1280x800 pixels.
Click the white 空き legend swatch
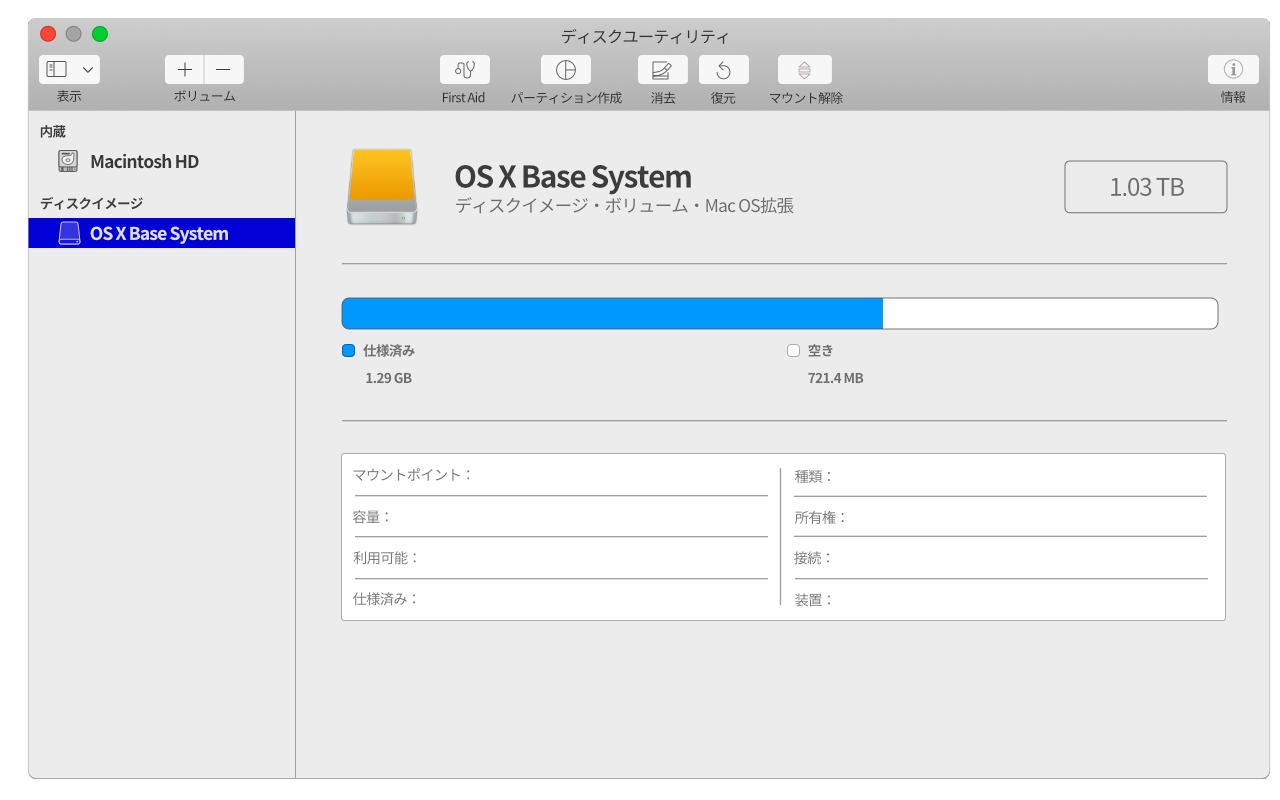tap(794, 351)
